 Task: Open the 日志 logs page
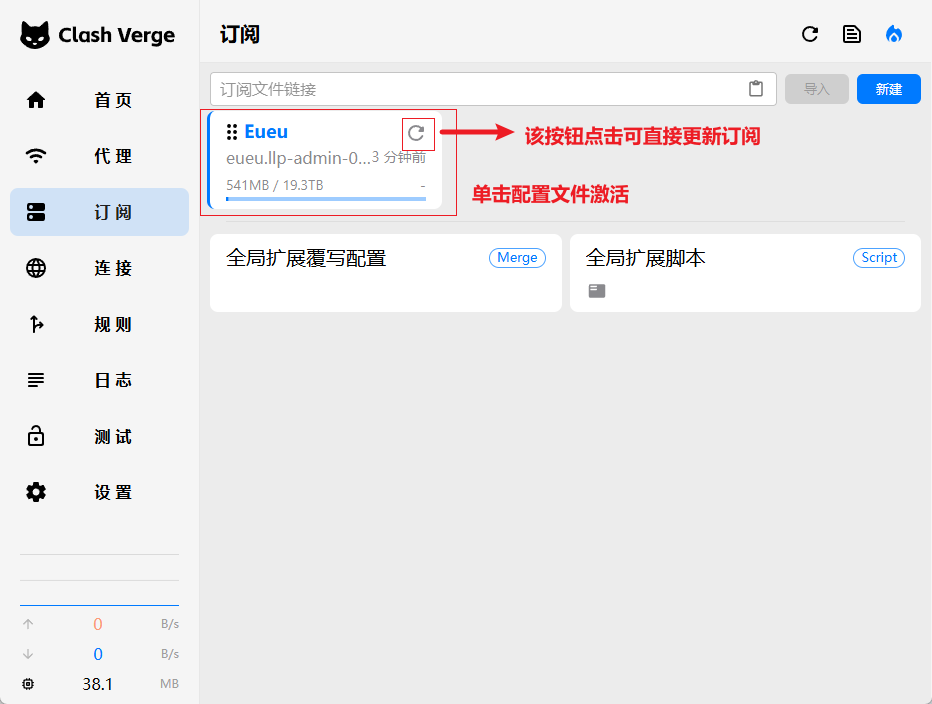coord(99,380)
